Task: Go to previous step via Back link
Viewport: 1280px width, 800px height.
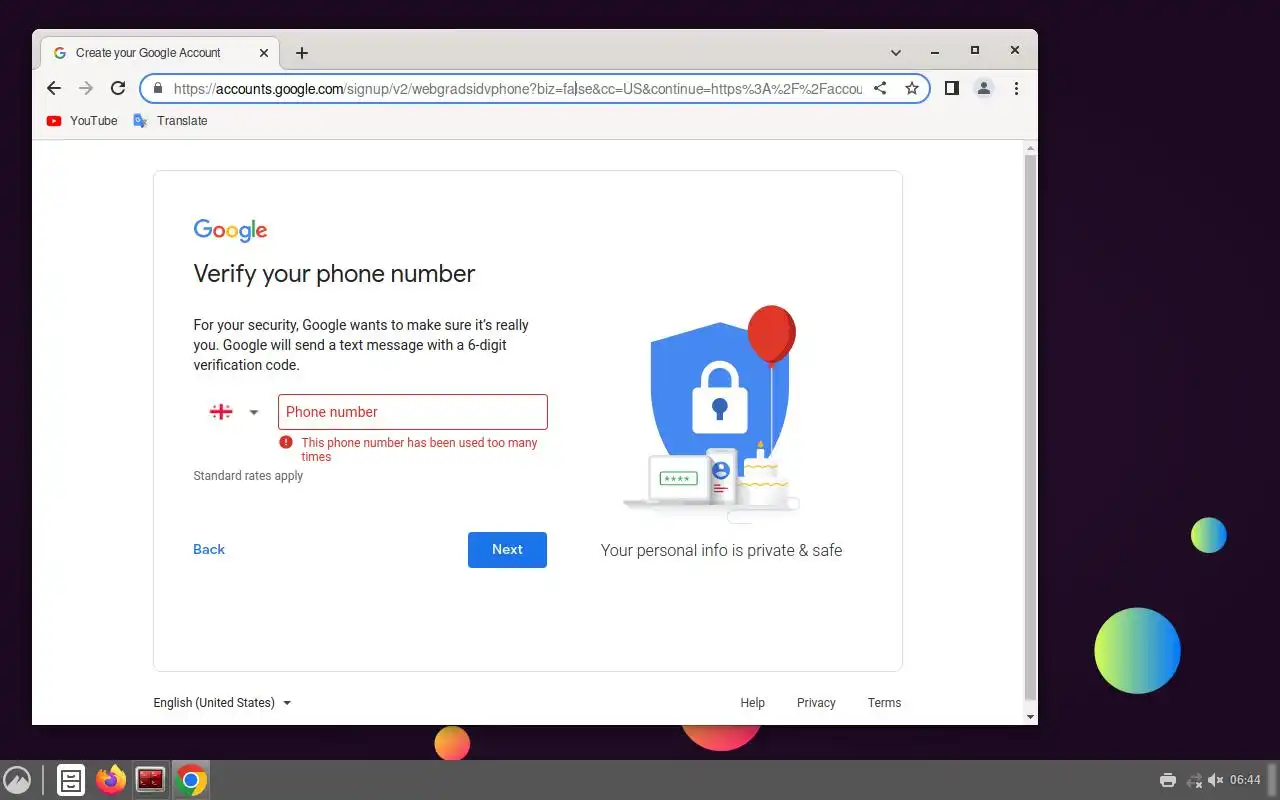Action: pos(209,549)
